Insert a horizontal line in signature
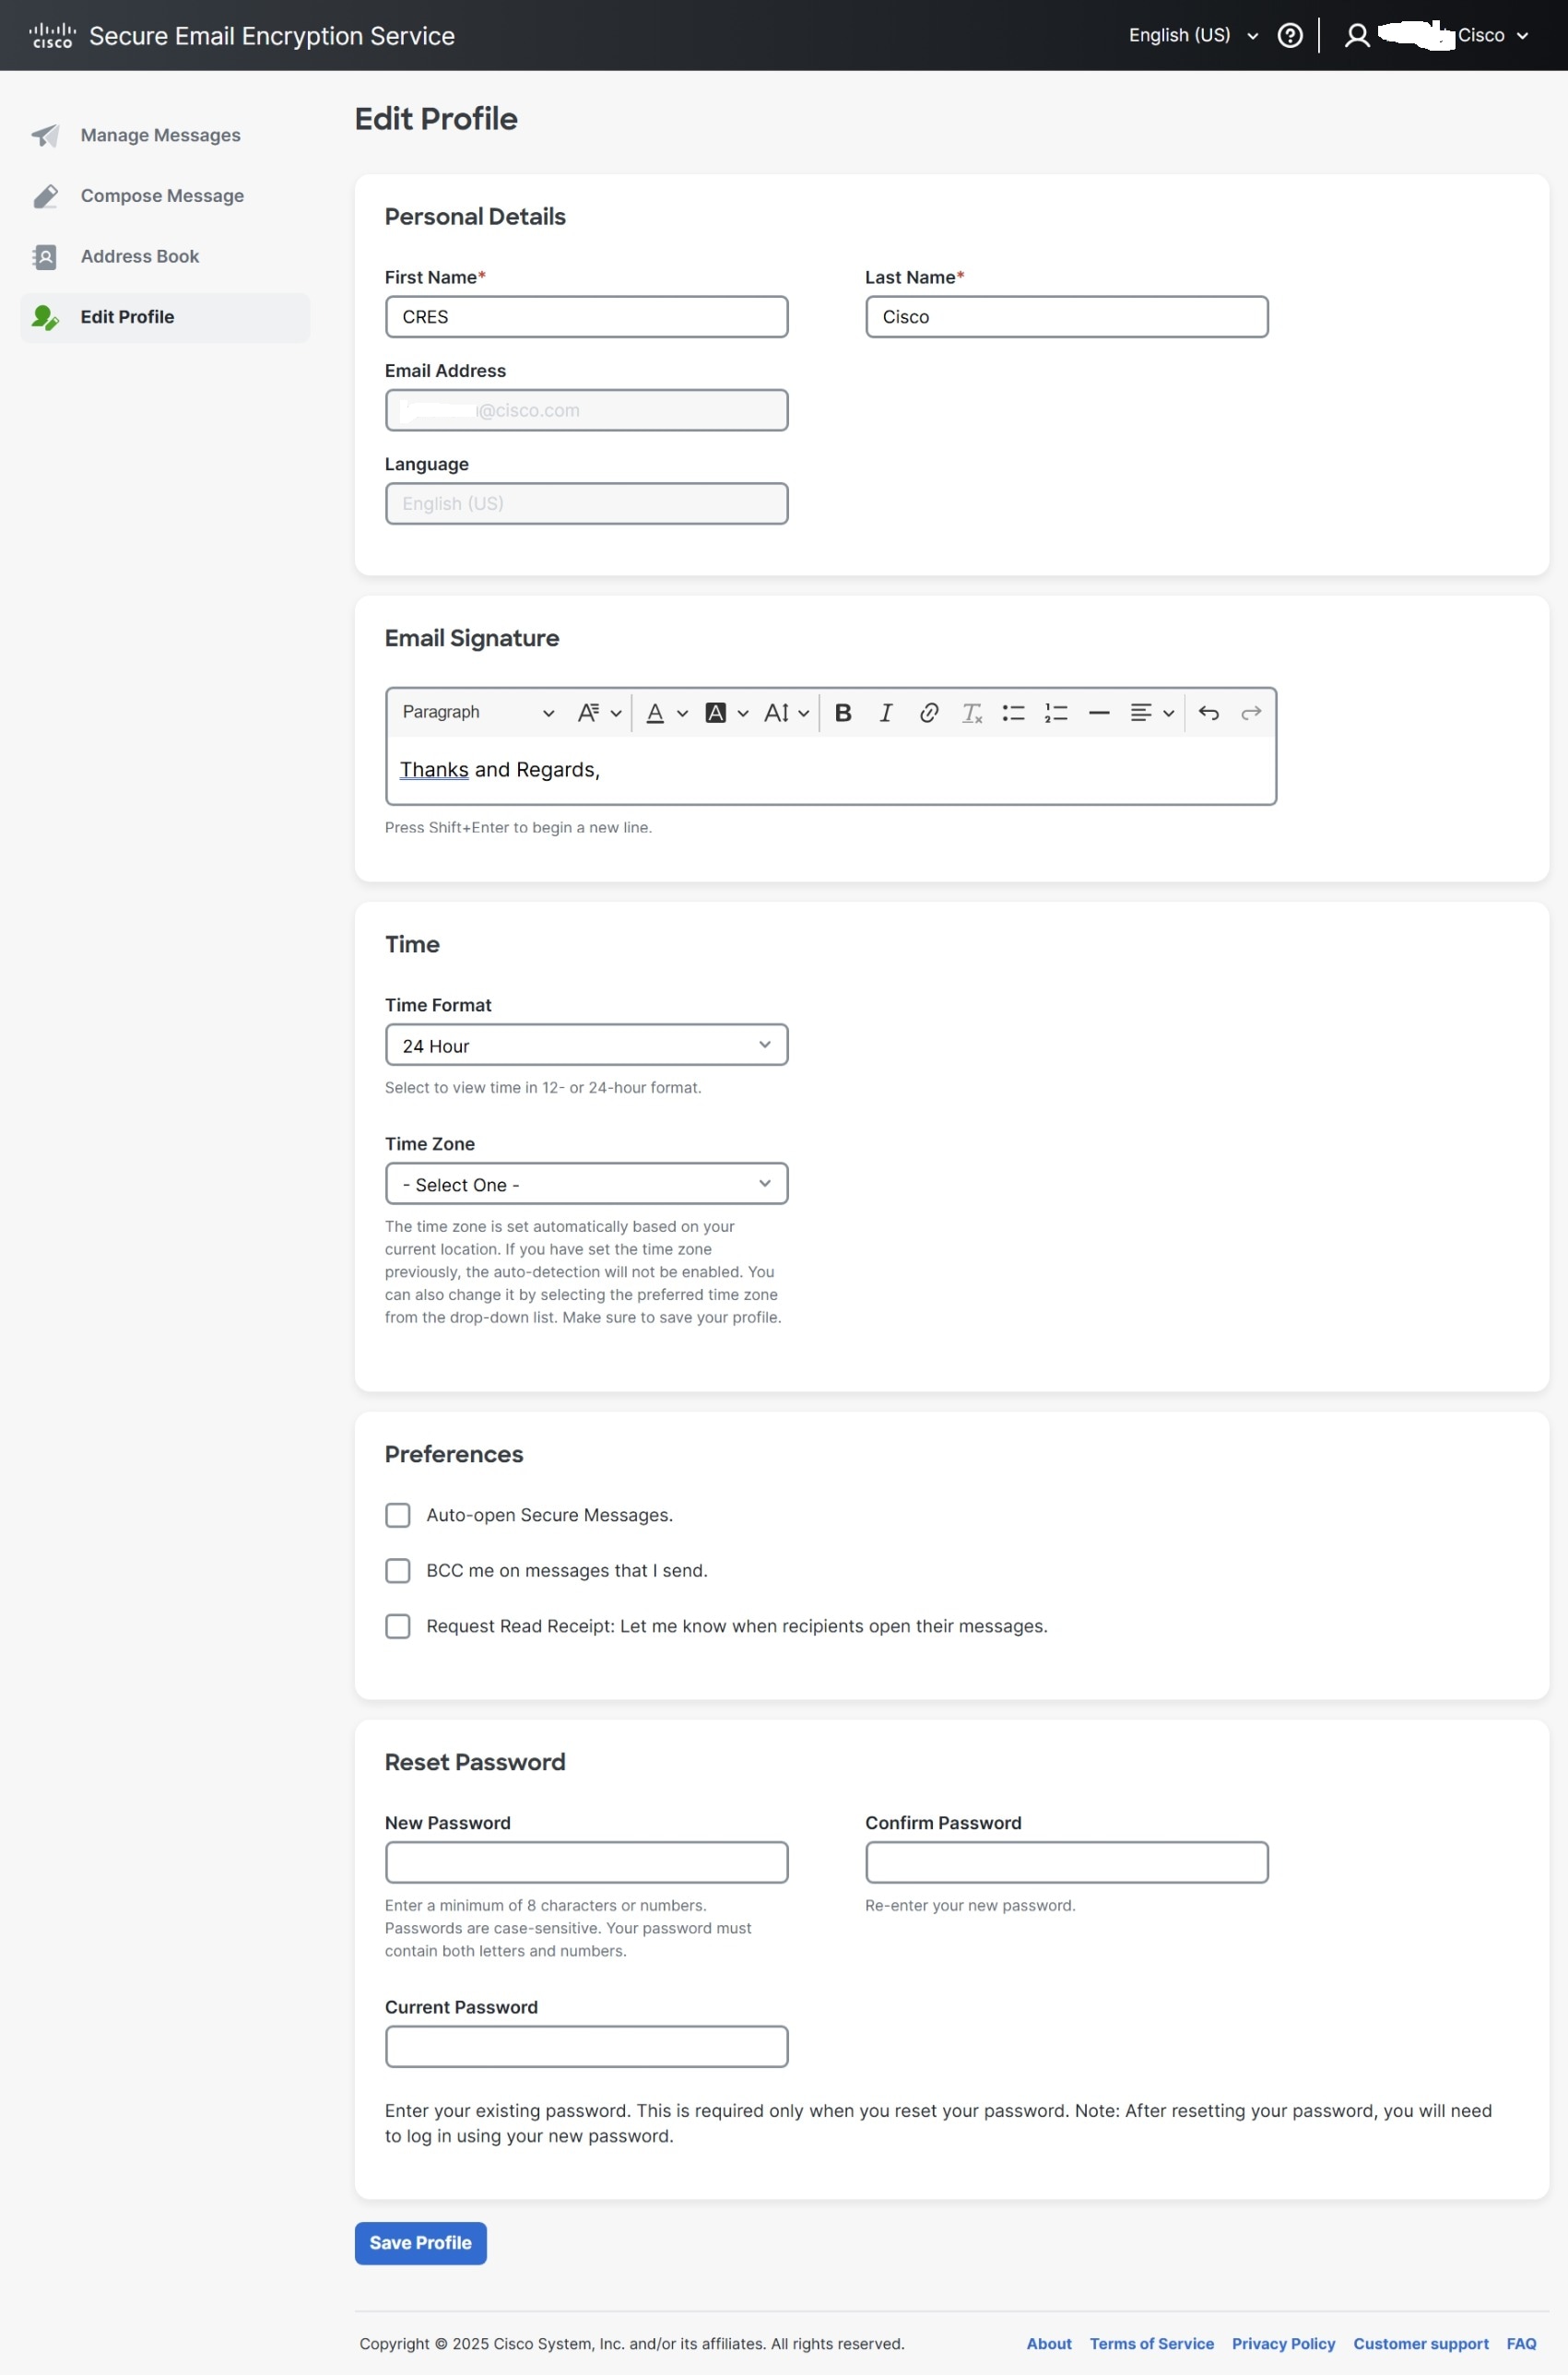Image resolution: width=1568 pixels, height=2375 pixels. [x=1099, y=713]
